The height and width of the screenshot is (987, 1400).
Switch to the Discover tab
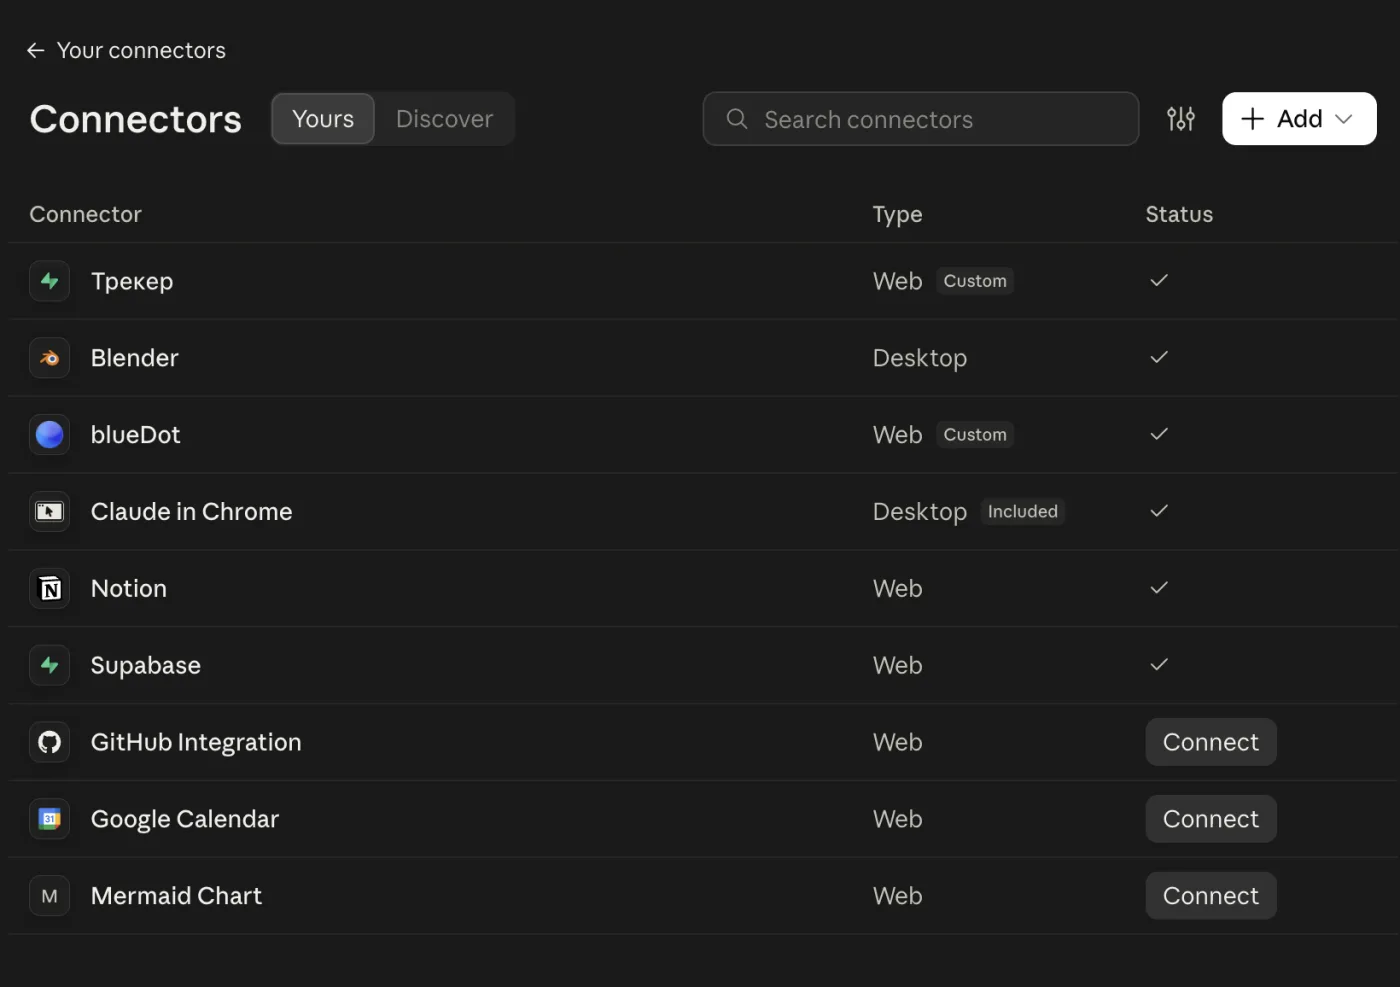click(x=444, y=119)
